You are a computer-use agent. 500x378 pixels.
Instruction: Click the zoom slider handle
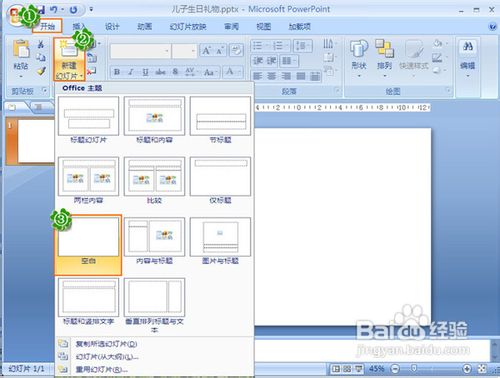414,368
